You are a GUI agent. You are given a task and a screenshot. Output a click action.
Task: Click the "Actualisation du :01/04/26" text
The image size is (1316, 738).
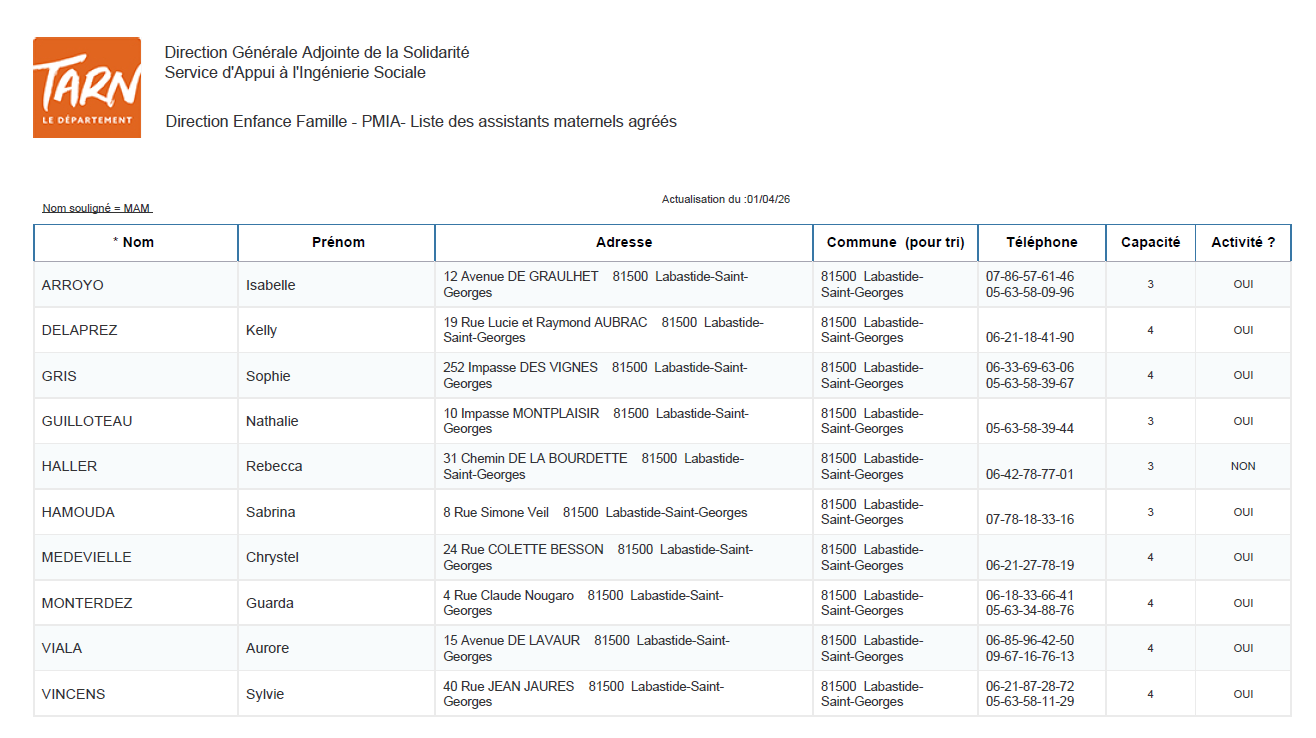[x=725, y=198]
